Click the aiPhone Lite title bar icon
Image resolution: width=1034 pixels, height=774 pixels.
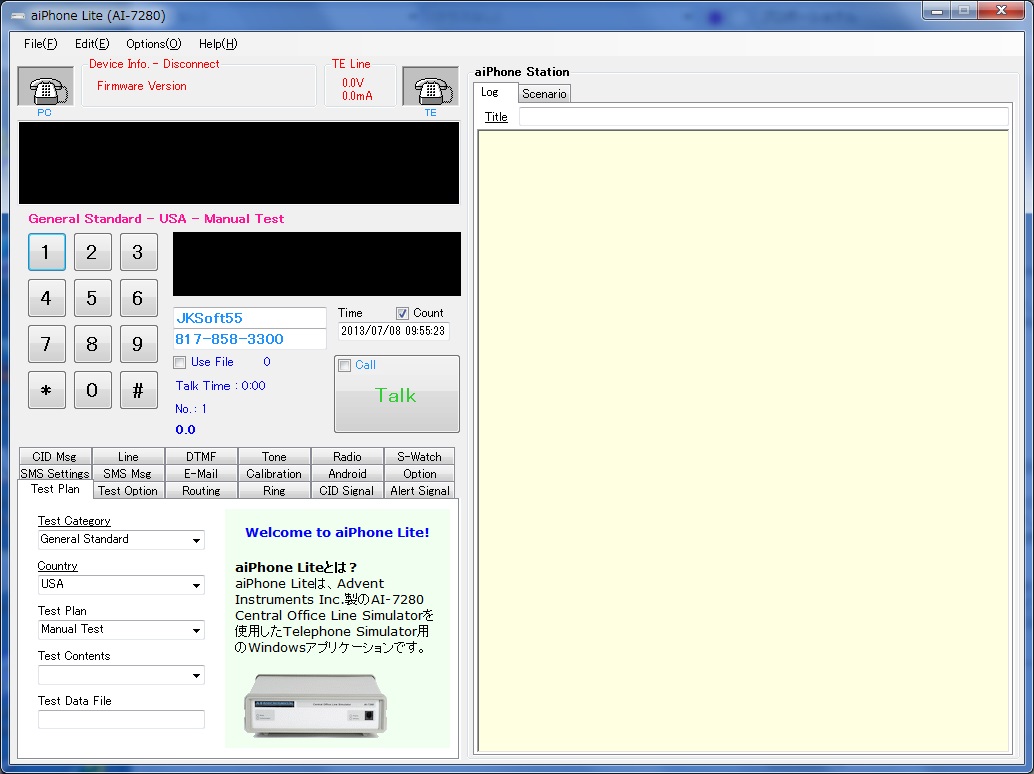point(18,16)
